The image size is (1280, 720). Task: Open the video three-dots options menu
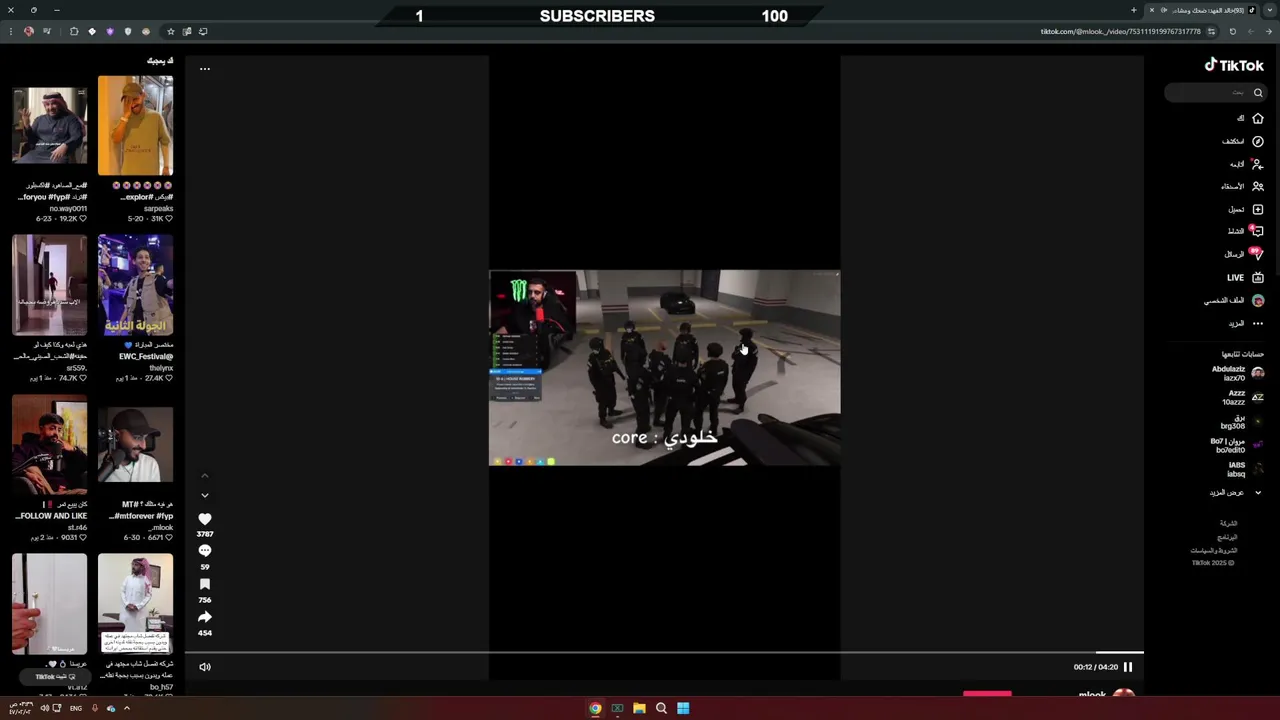click(x=205, y=69)
